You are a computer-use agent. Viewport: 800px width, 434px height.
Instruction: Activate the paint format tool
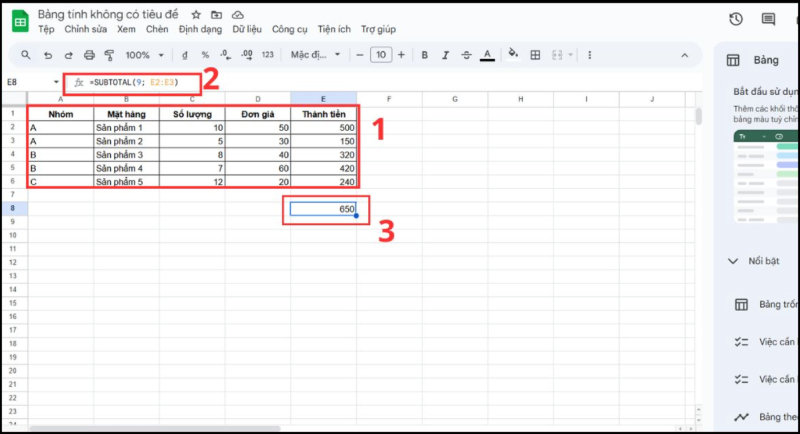[x=109, y=55]
